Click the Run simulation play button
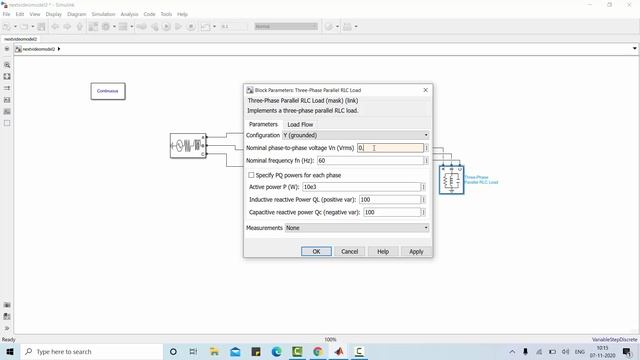This screenshot has width=640, height=360. coord(167,27)
